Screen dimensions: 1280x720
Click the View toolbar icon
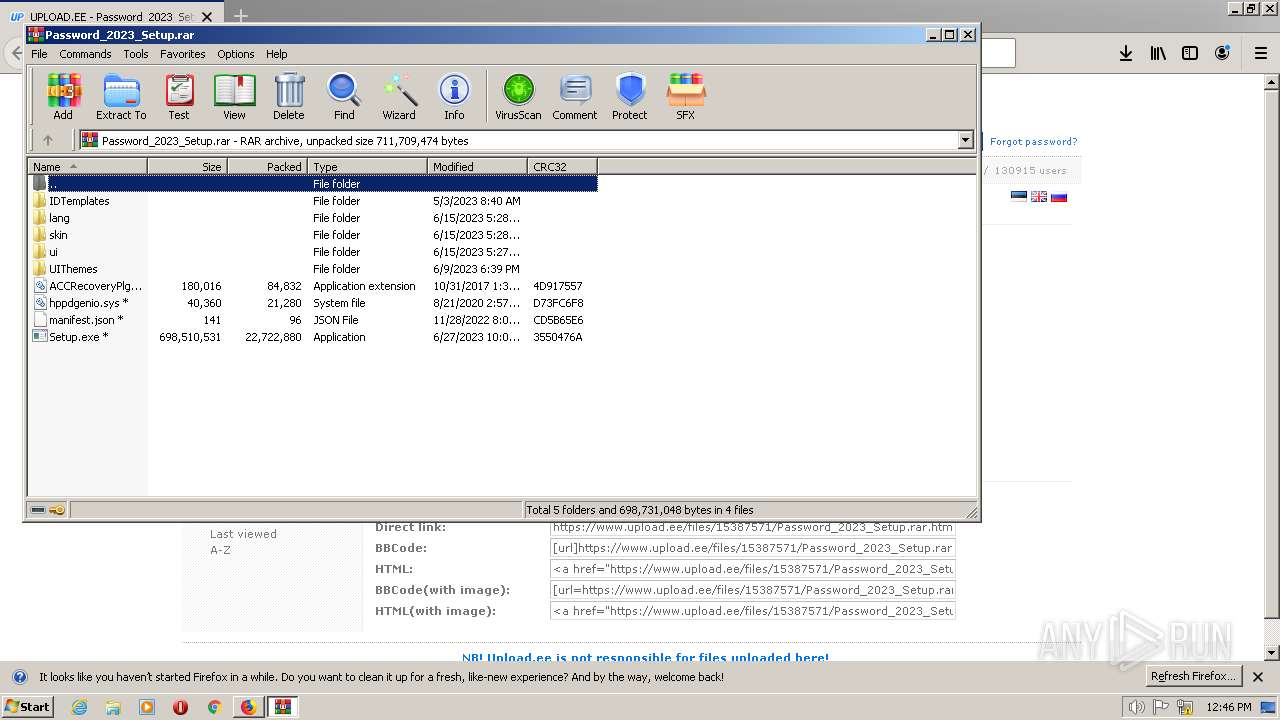pyautogui.click(x=234, y=97)
